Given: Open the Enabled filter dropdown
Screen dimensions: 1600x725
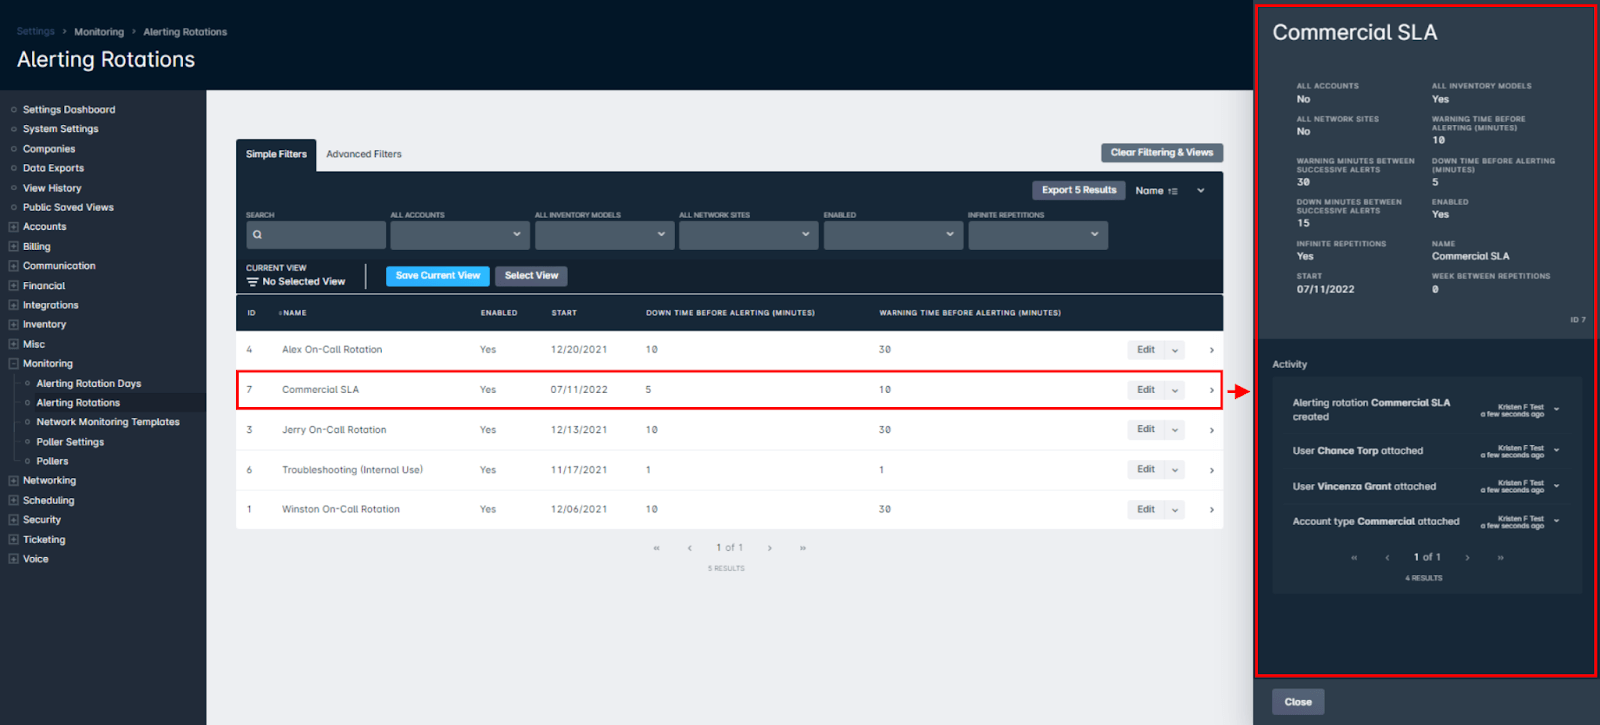Looking at the screenshot, I should tap(893, 235).
